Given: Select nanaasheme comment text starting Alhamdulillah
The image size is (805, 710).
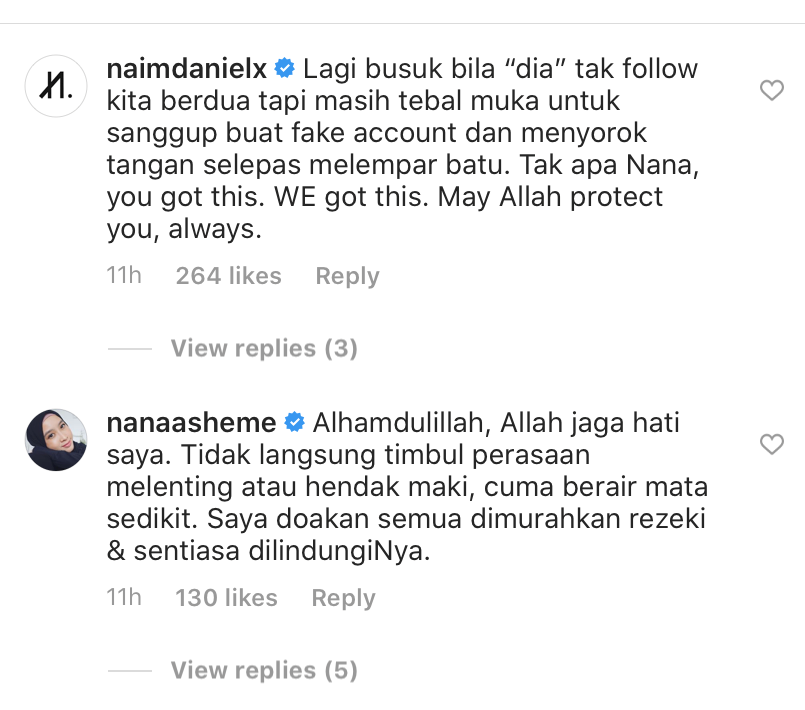Looking at the screenshot, I should (x=407, y=487).
